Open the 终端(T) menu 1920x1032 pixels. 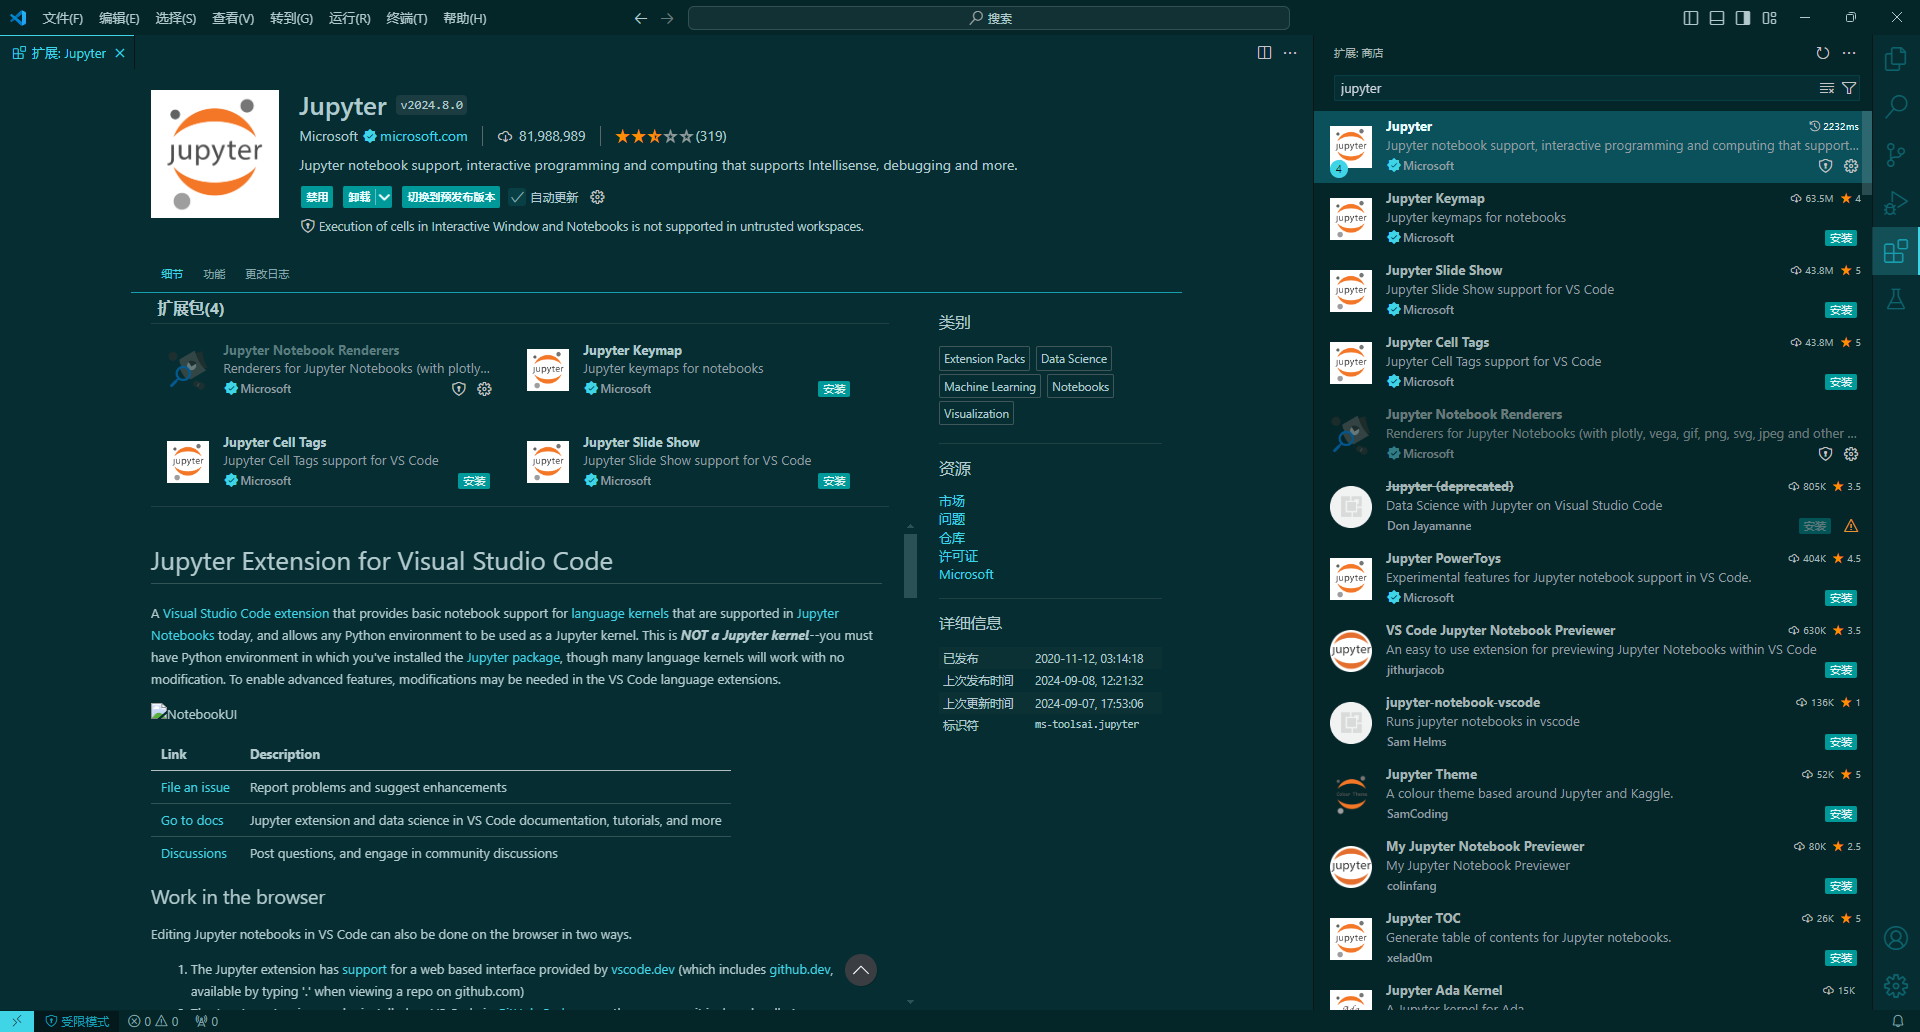(407, 18)
